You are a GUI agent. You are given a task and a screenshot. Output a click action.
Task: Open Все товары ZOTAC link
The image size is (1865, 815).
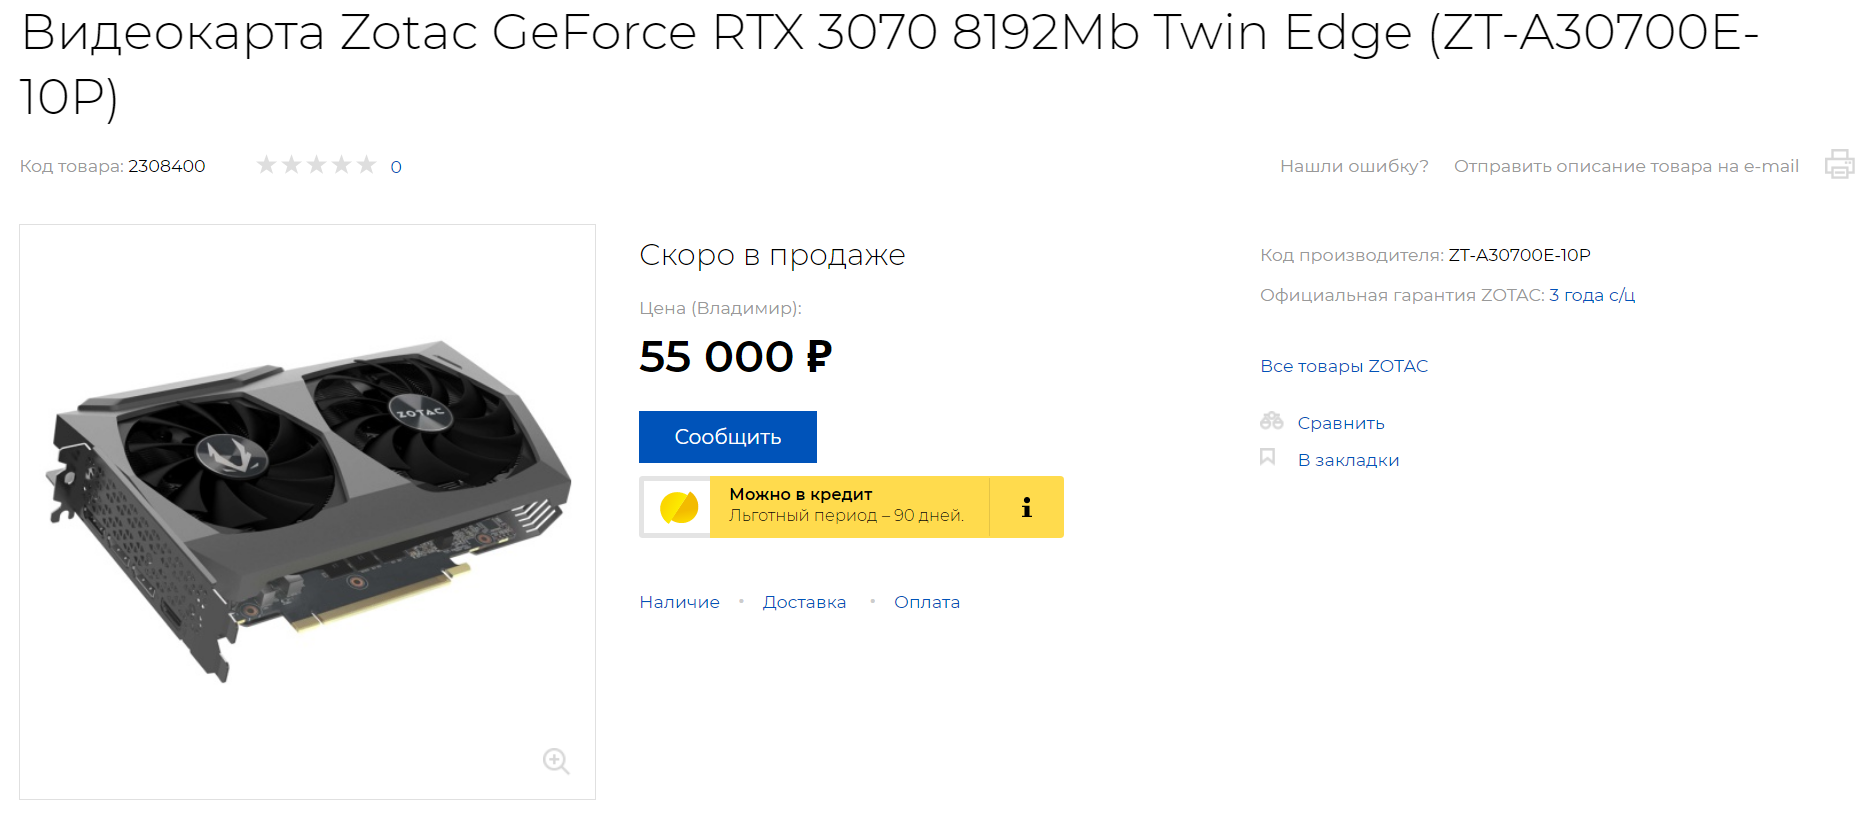point(1343,366)
